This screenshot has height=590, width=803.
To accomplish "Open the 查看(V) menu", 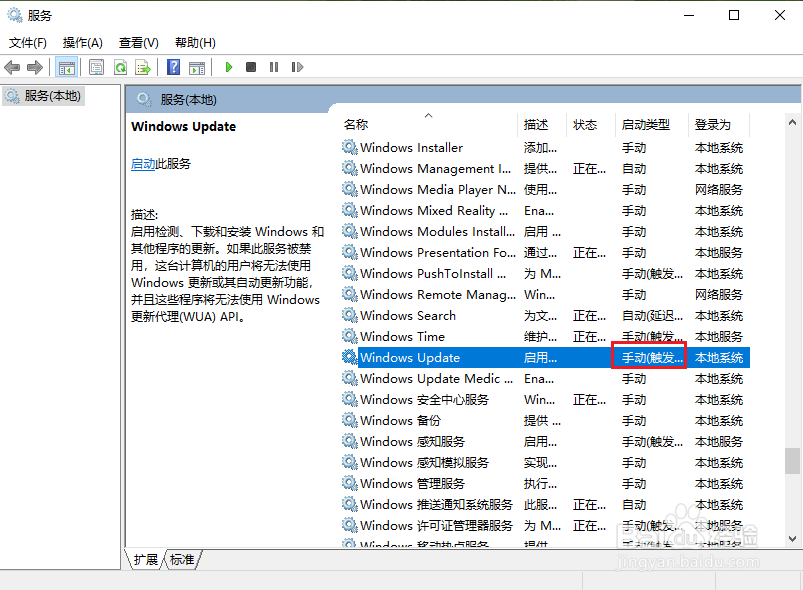I will 139,43.
